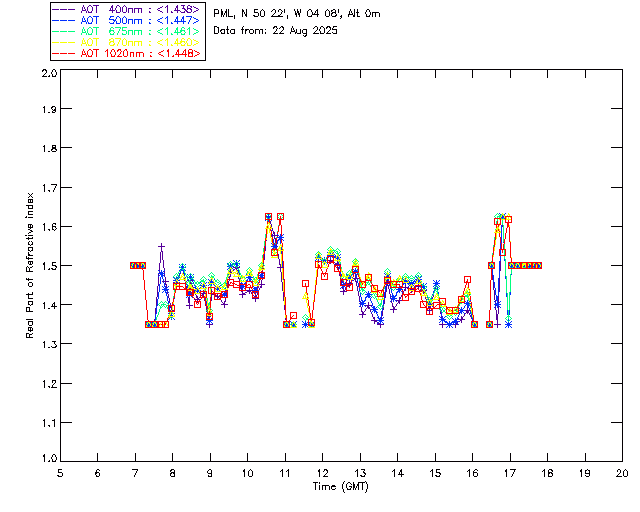Click the y-axis tick label 1.2
This screenshot has width=640, height=512.
pyautogui.click(x=49, y=384)
